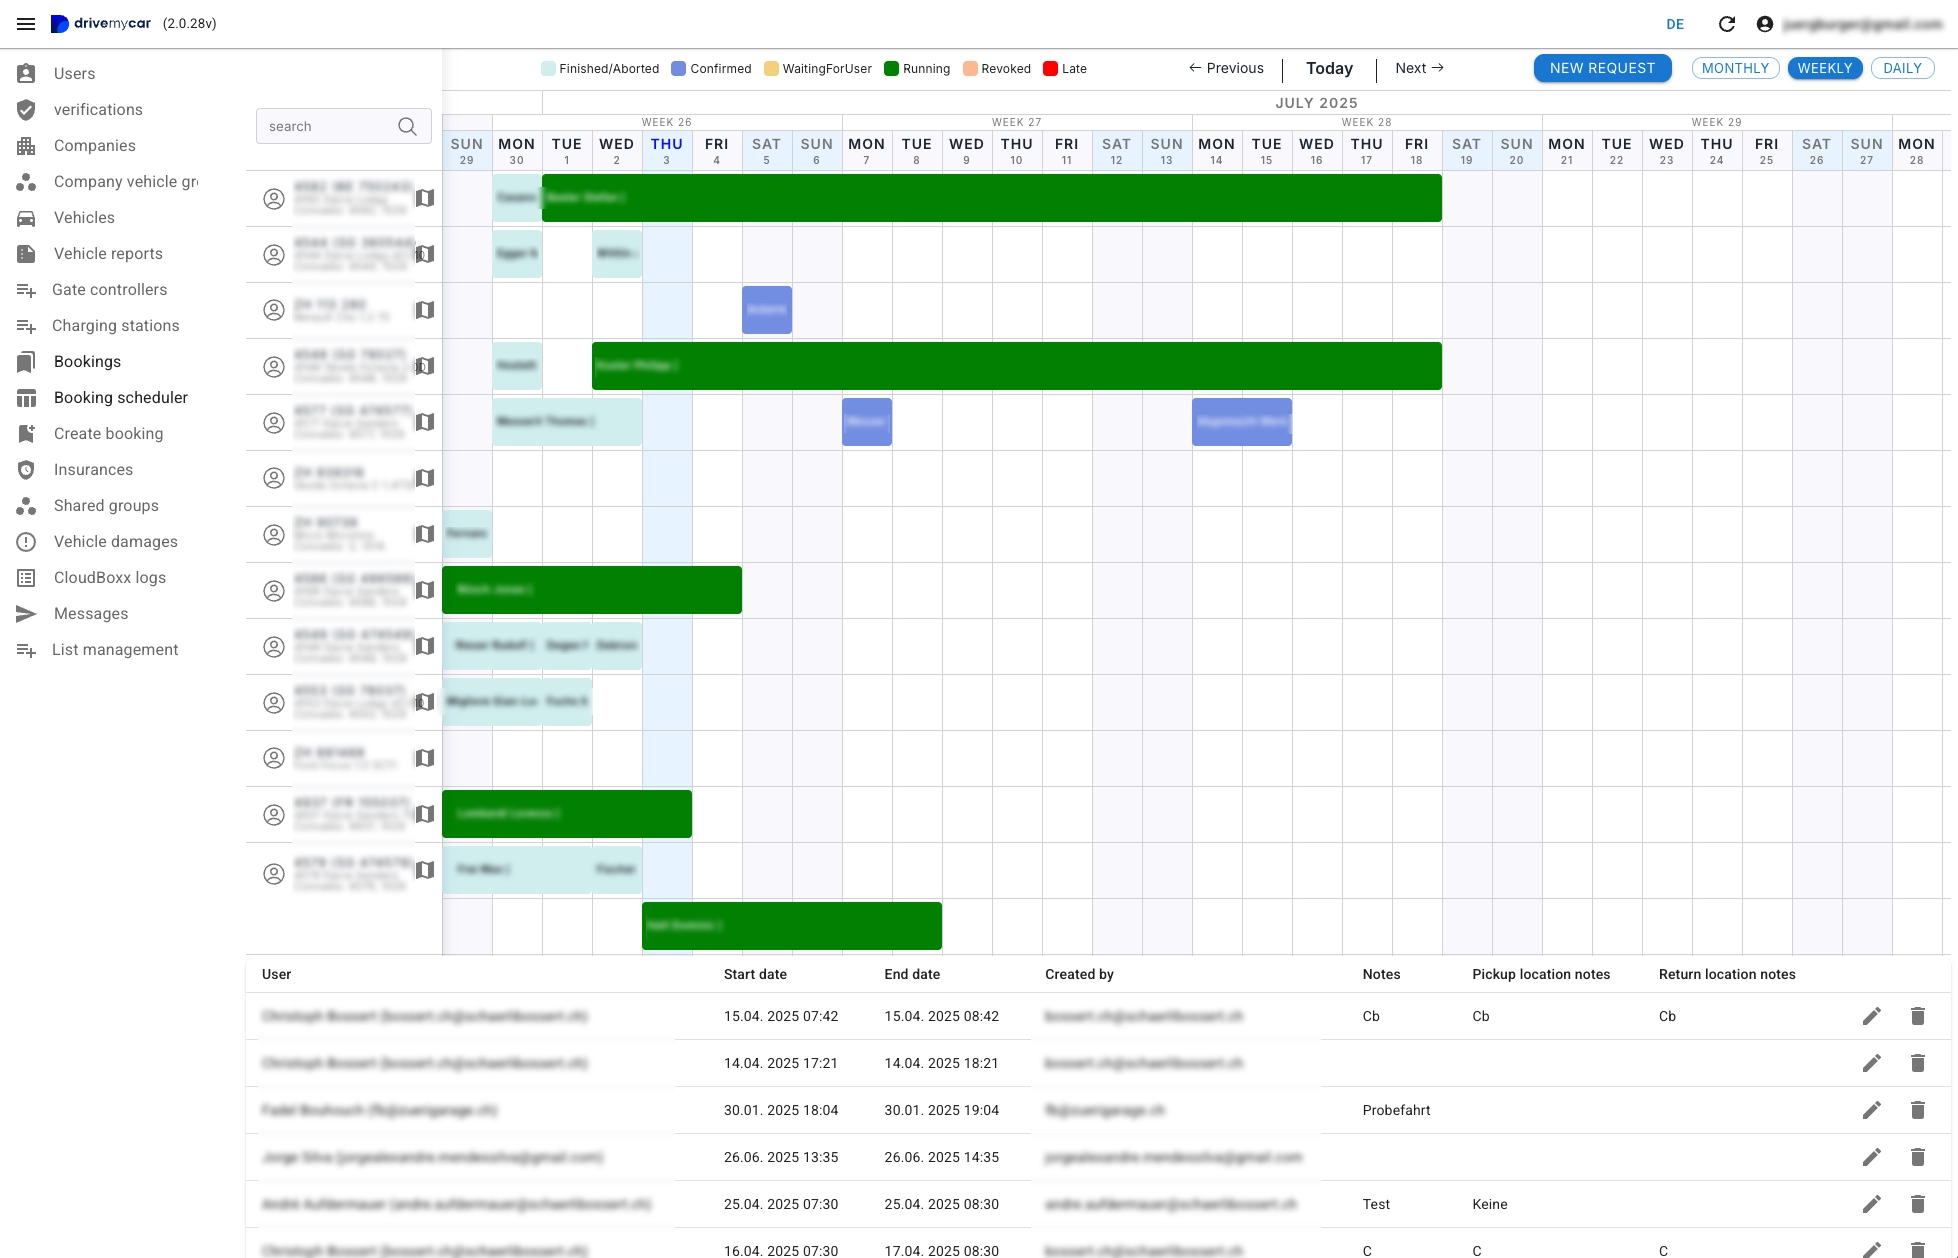This screenshot has width=1958, height=1258.
Task: Click the refresh icon in header
Action: [1726, 24]
